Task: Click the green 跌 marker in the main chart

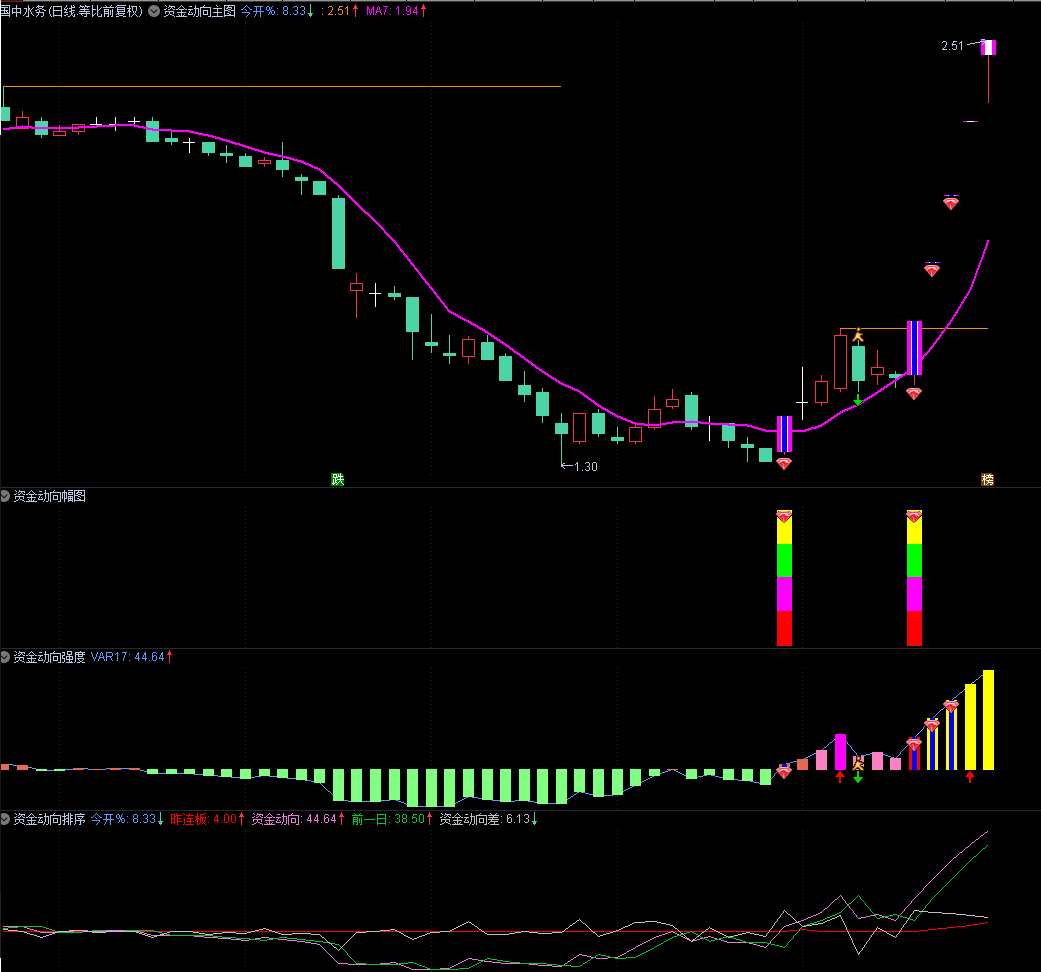Action: point(338,480)
